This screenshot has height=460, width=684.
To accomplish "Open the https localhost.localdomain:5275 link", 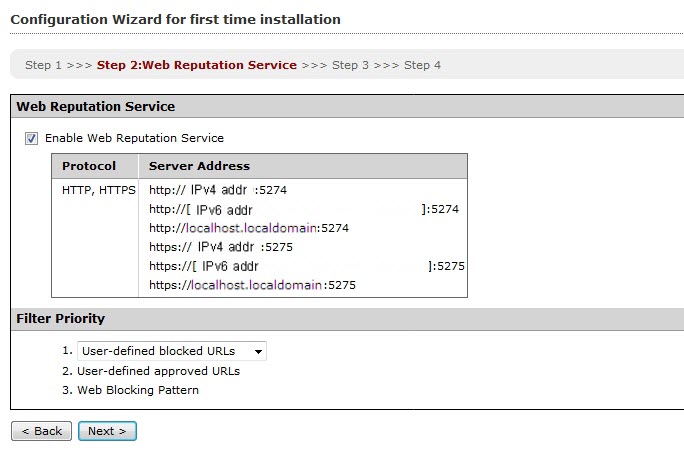I will point(252,285).
